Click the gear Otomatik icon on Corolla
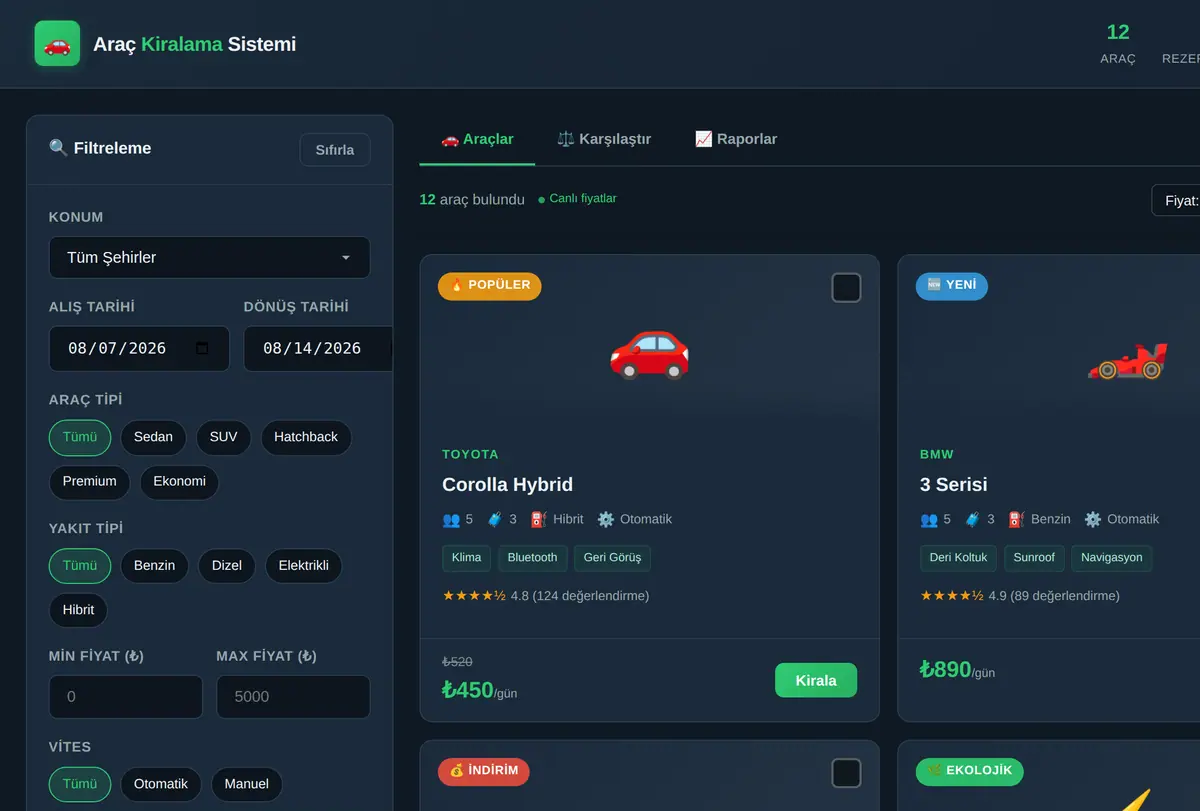 [606, 519]
